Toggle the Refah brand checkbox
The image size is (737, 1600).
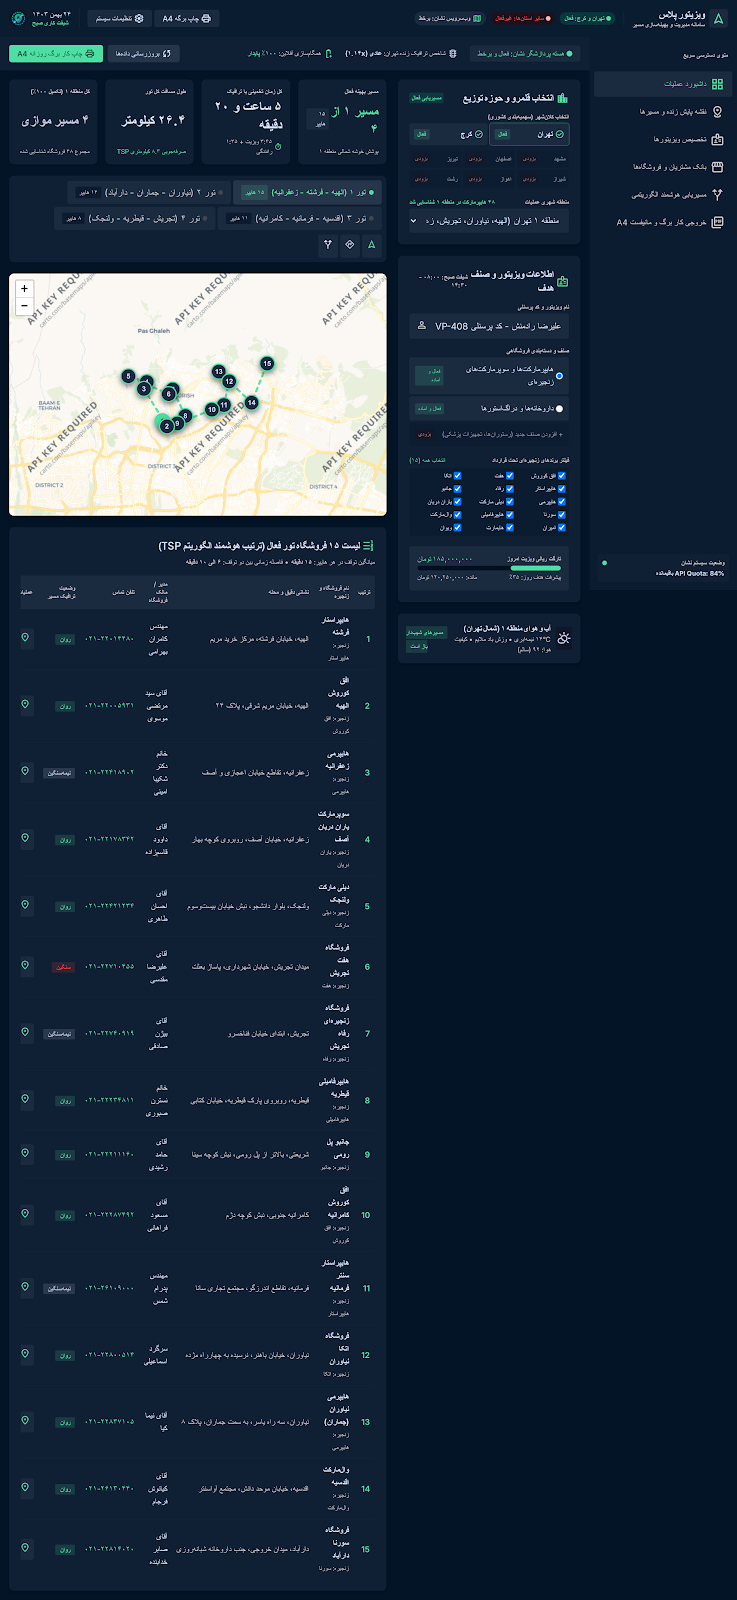511,488
